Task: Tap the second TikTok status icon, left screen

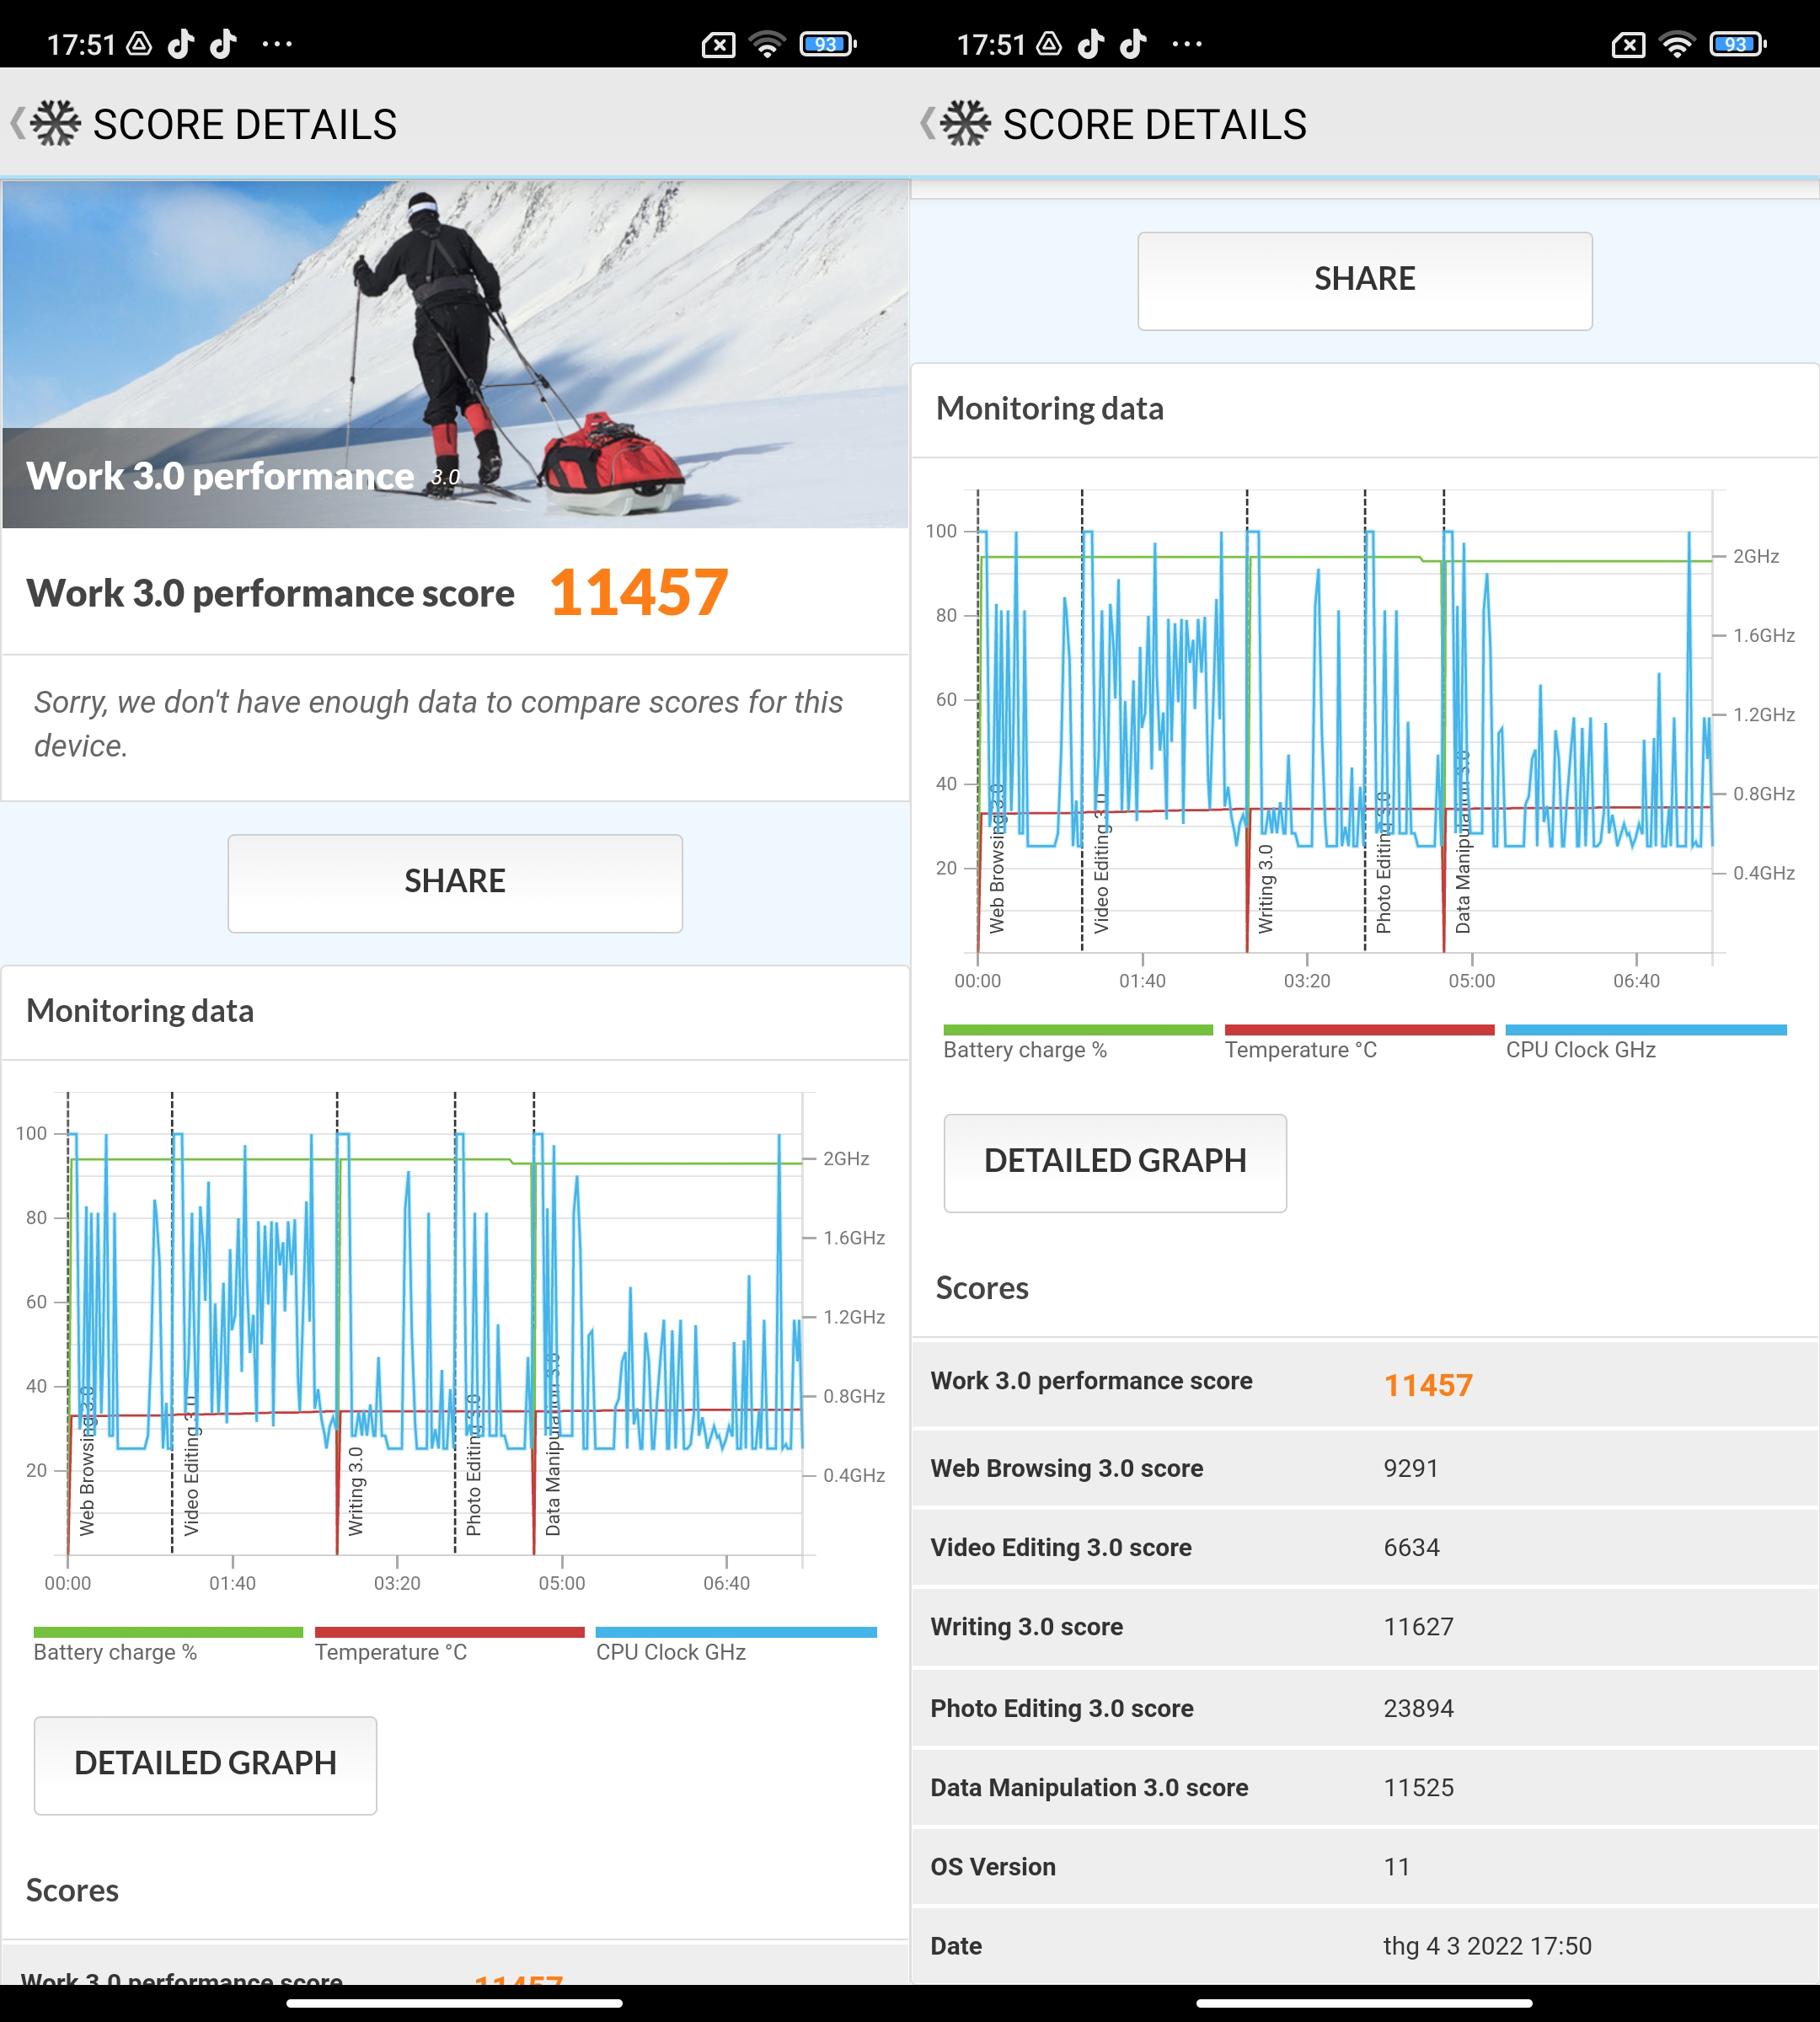Action: click(223, 44)
